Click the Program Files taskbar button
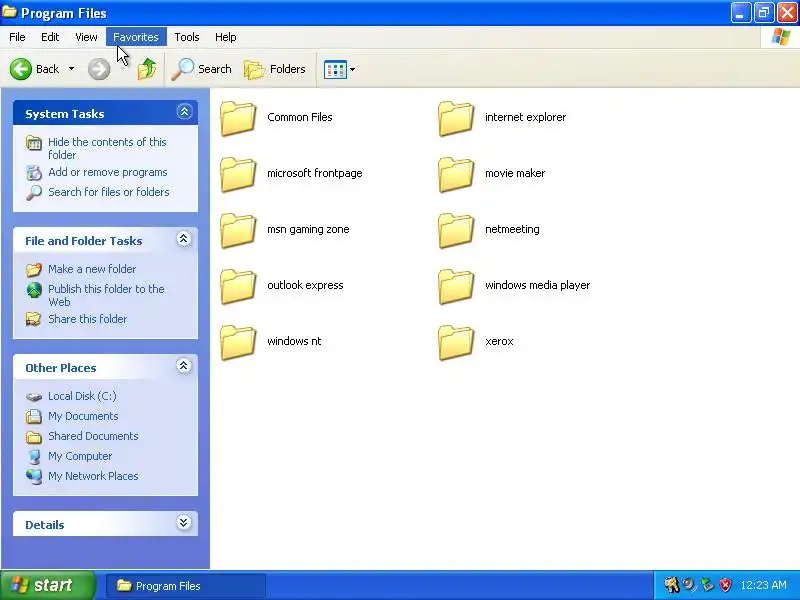Viewport: 800px width, 600px height. pos(186,586)
